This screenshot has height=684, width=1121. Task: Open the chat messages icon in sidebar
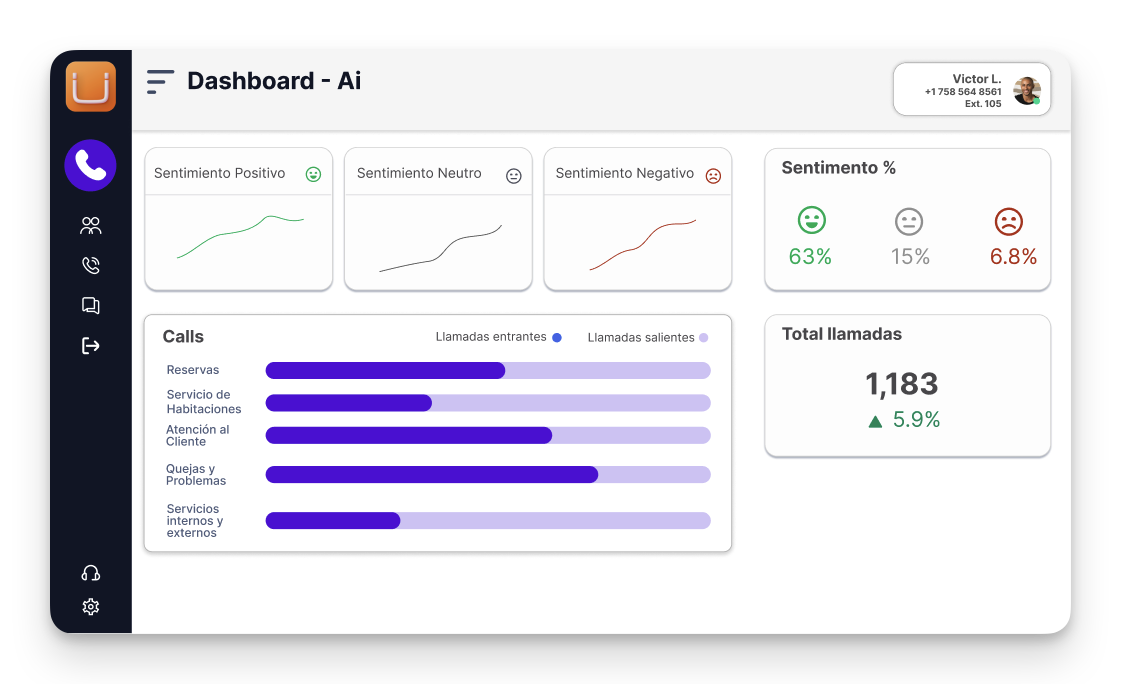tap(91, 306)
